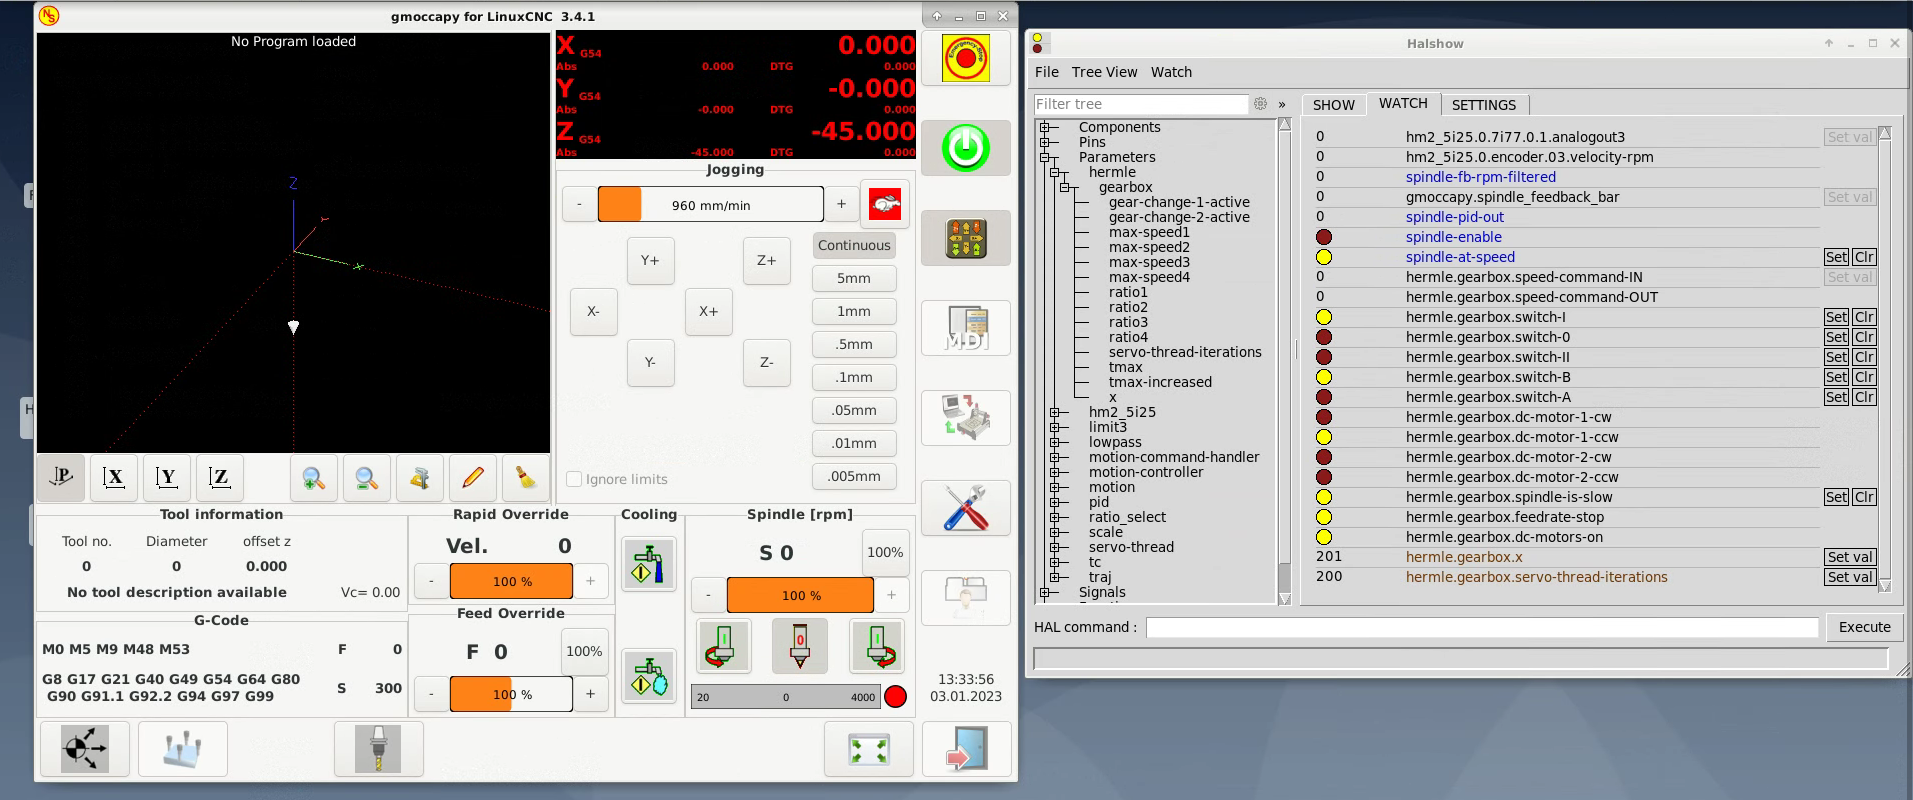The width and height of the screenshot is (1913, 800).
Task: Open the manual mode icon in gmoccapy
Action: [965, 238]
